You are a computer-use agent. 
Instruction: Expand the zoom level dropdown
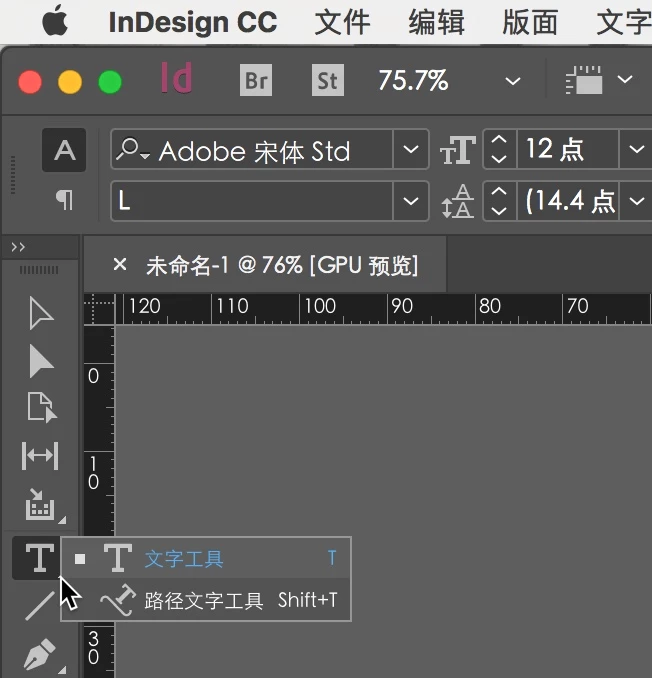coord(513,81)
